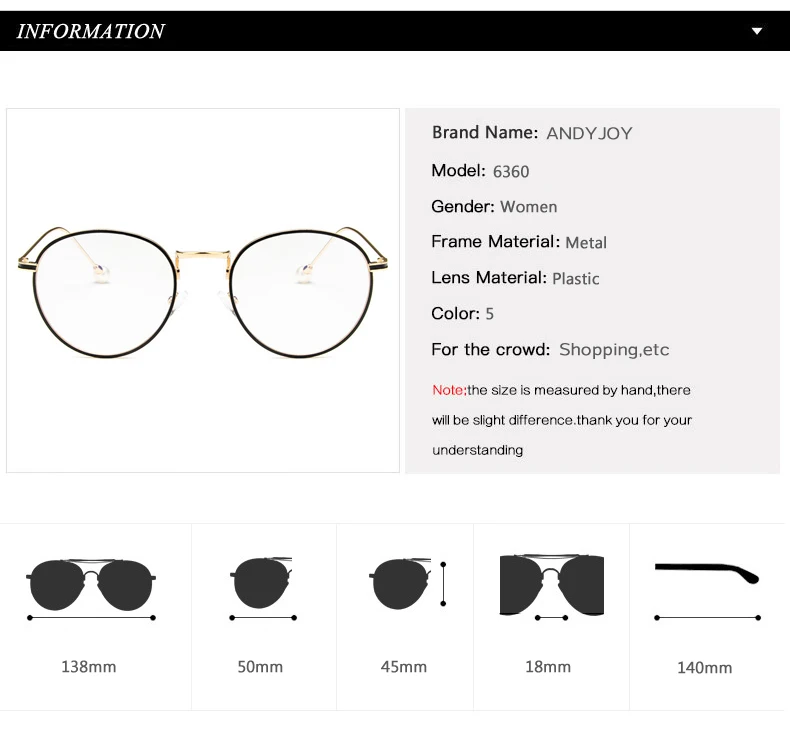Click the 140mm temple length label
790x739 pixels.
[704, 667]
